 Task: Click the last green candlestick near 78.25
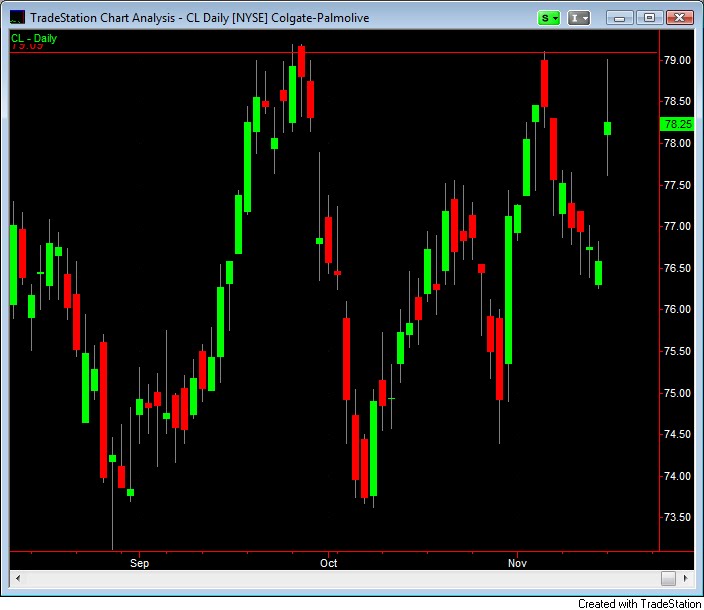pyautogui.click(x=607, y=128)
